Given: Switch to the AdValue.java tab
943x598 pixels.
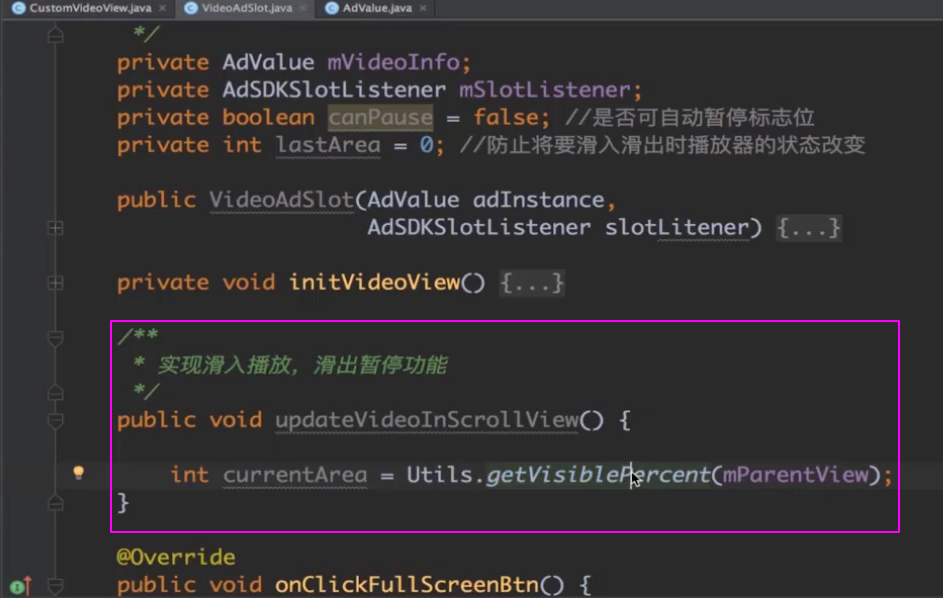Looking at the screenshot, I should click(377, 8).
